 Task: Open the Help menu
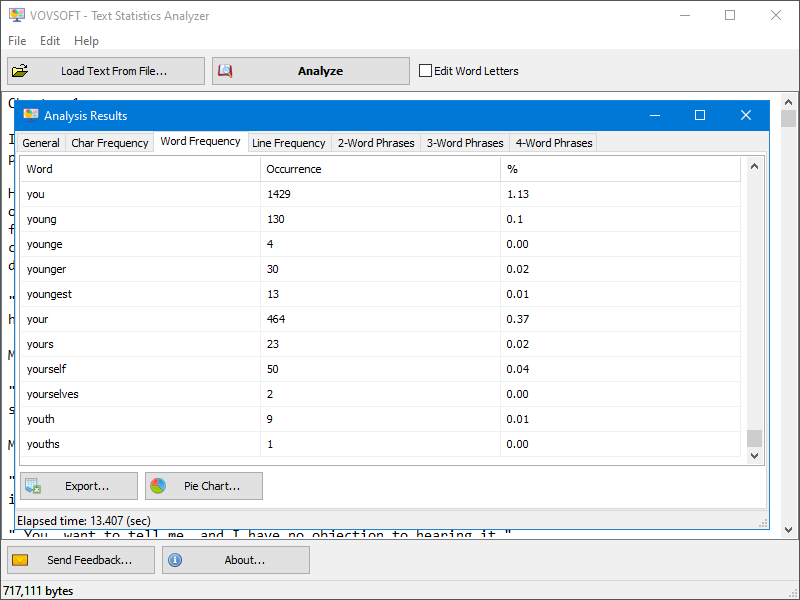click(x=86, y=40)
